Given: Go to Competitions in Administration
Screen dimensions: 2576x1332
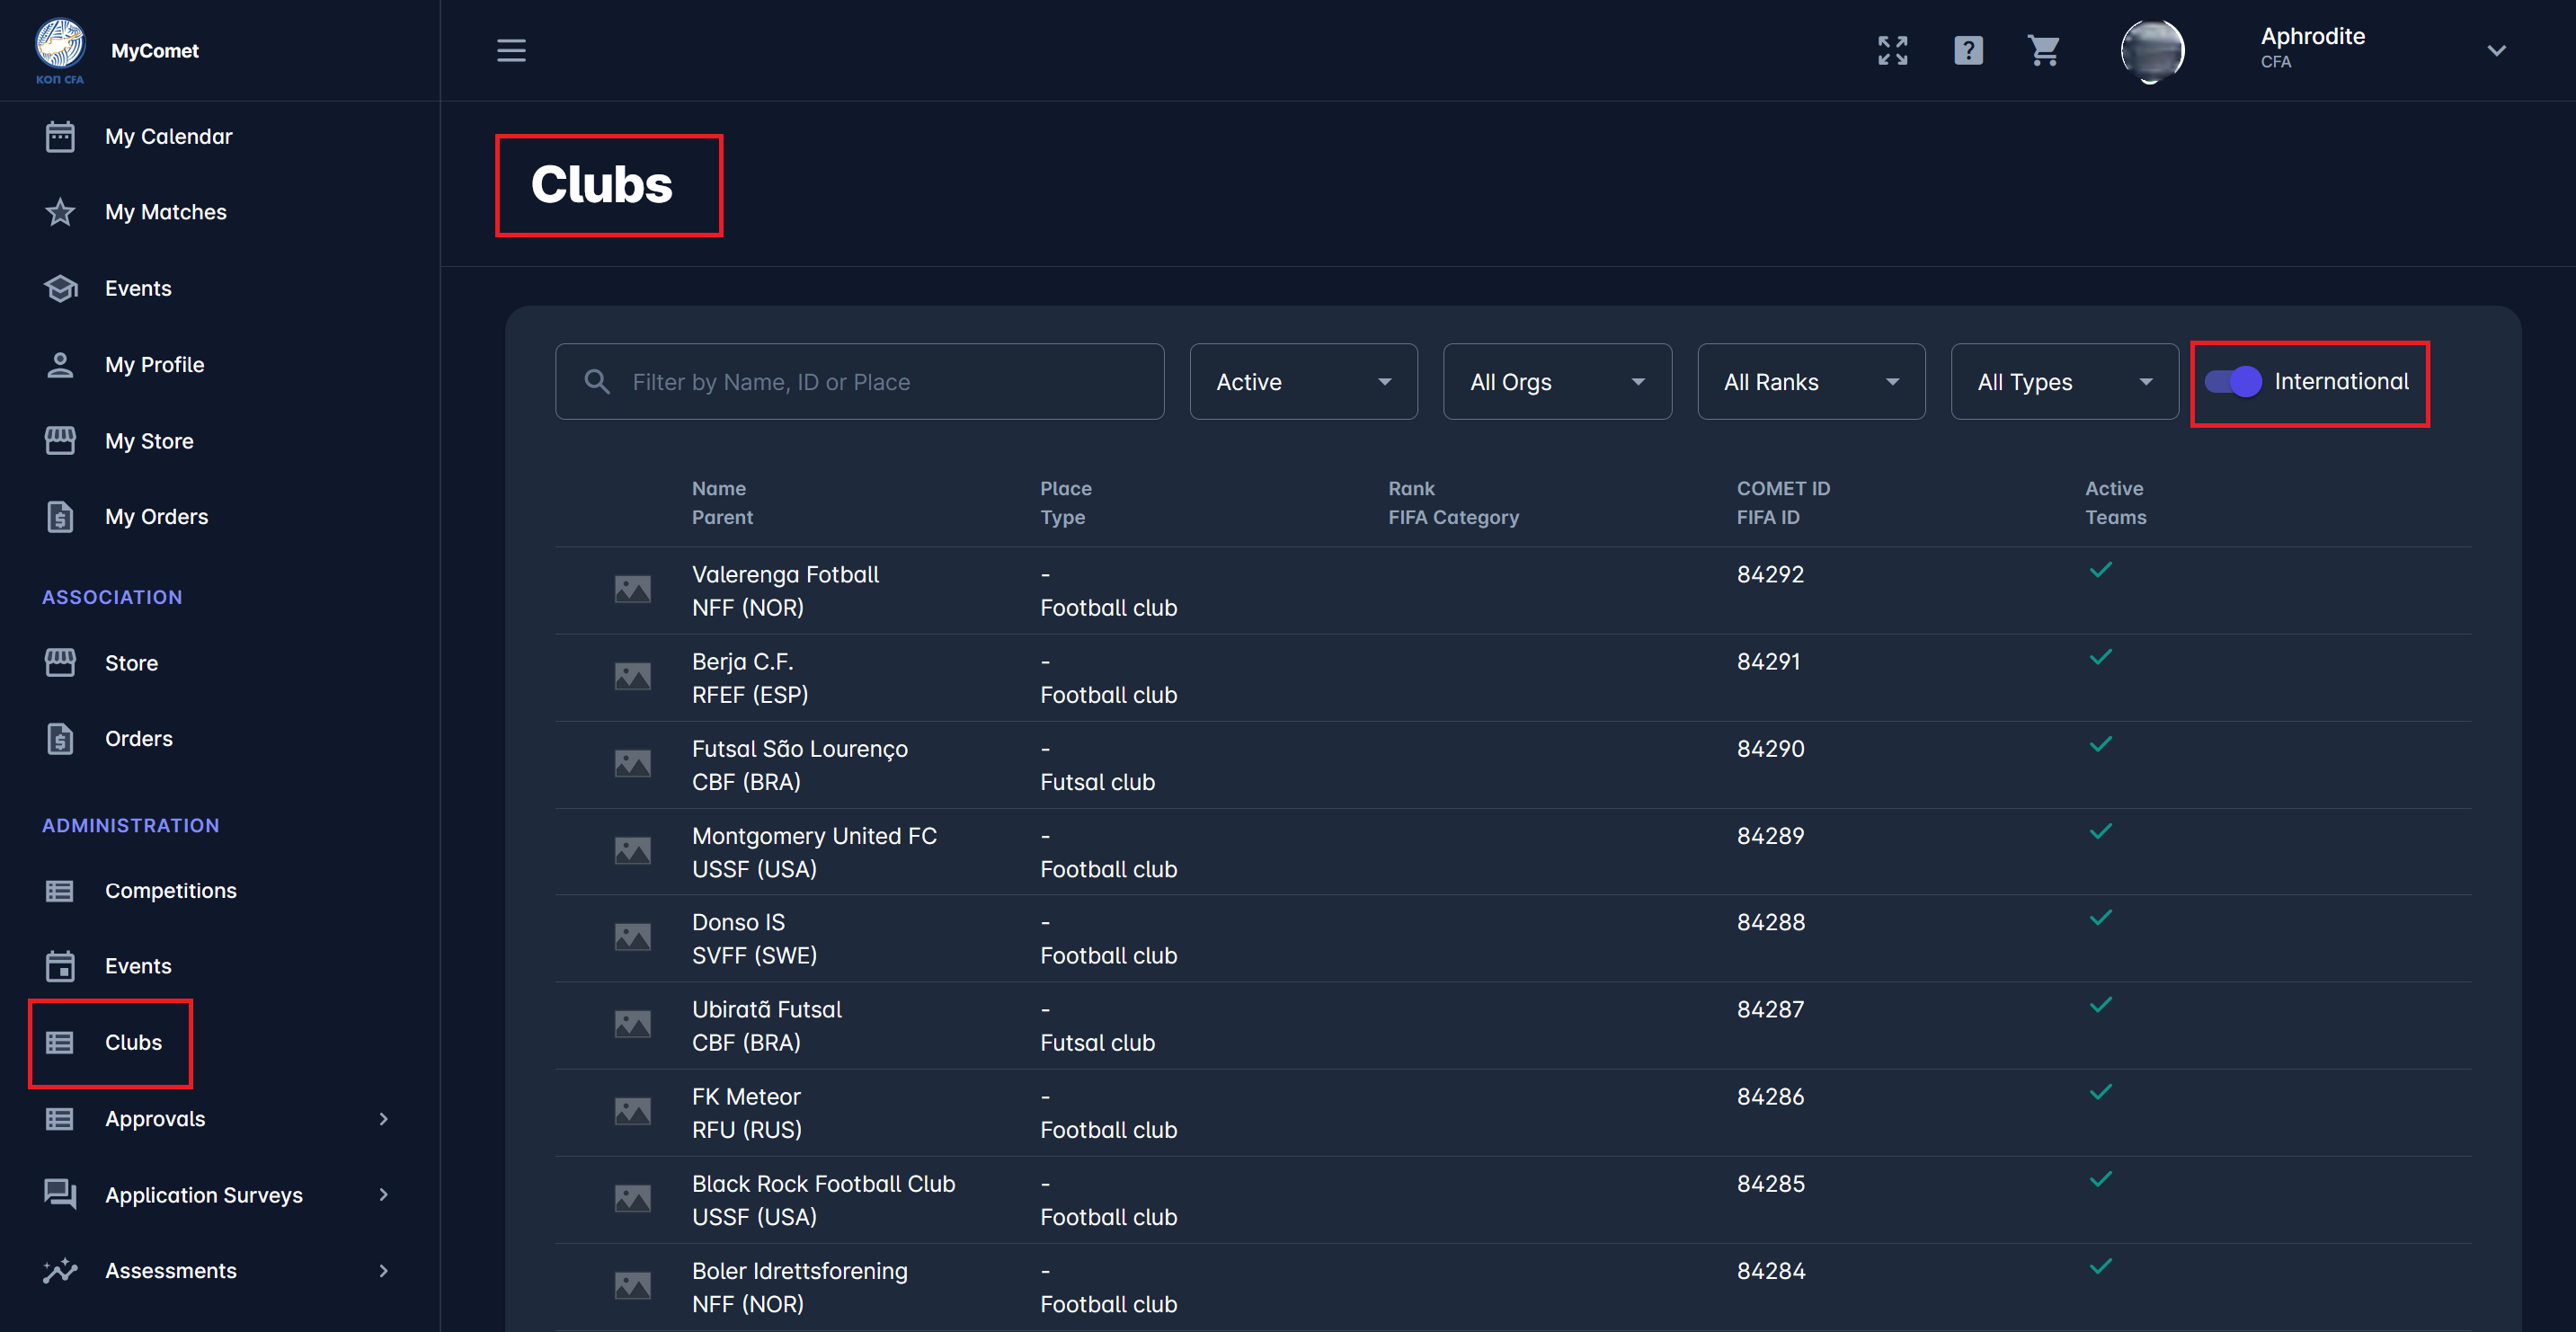Looking at the screenshot, I should (170, 891).
